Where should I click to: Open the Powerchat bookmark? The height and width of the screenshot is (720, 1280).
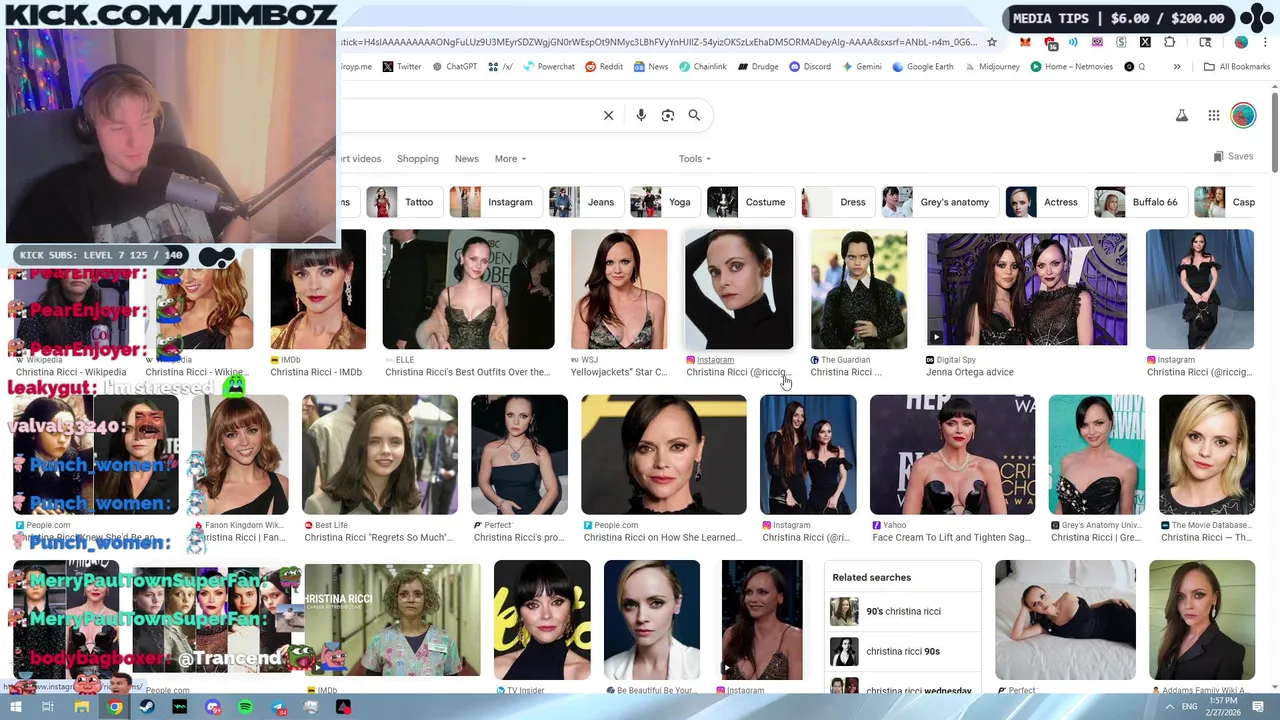pyautogui.click(x=548, y=67)
